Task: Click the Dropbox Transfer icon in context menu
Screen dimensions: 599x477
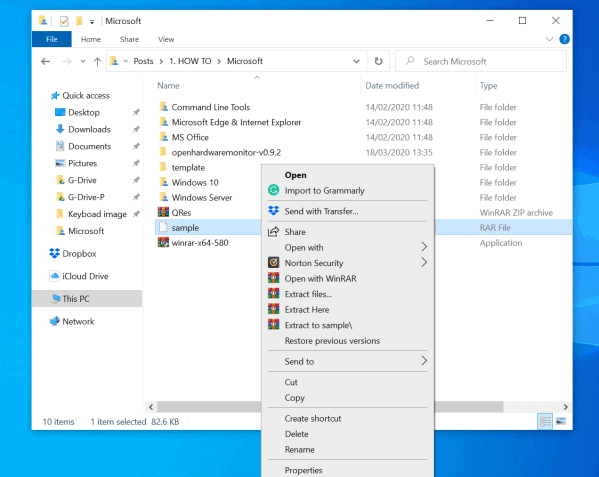Action: click(274, 210)
